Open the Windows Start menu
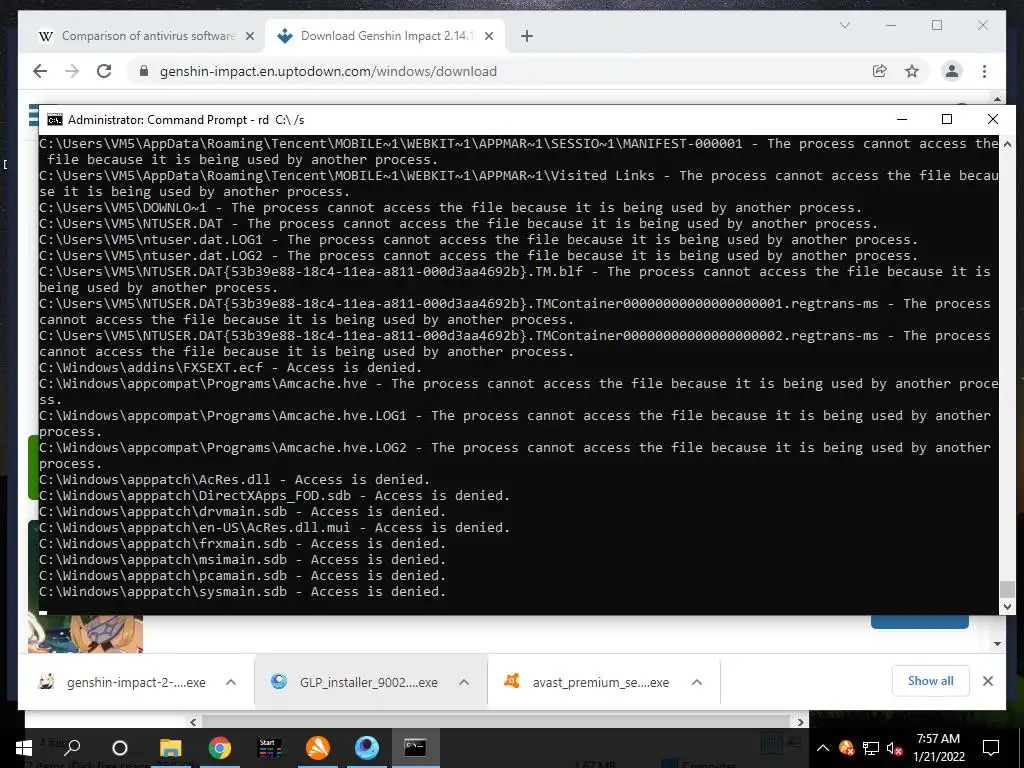Image resolution: width=1024 pixels, height=768 pixels. pos(24,748)
